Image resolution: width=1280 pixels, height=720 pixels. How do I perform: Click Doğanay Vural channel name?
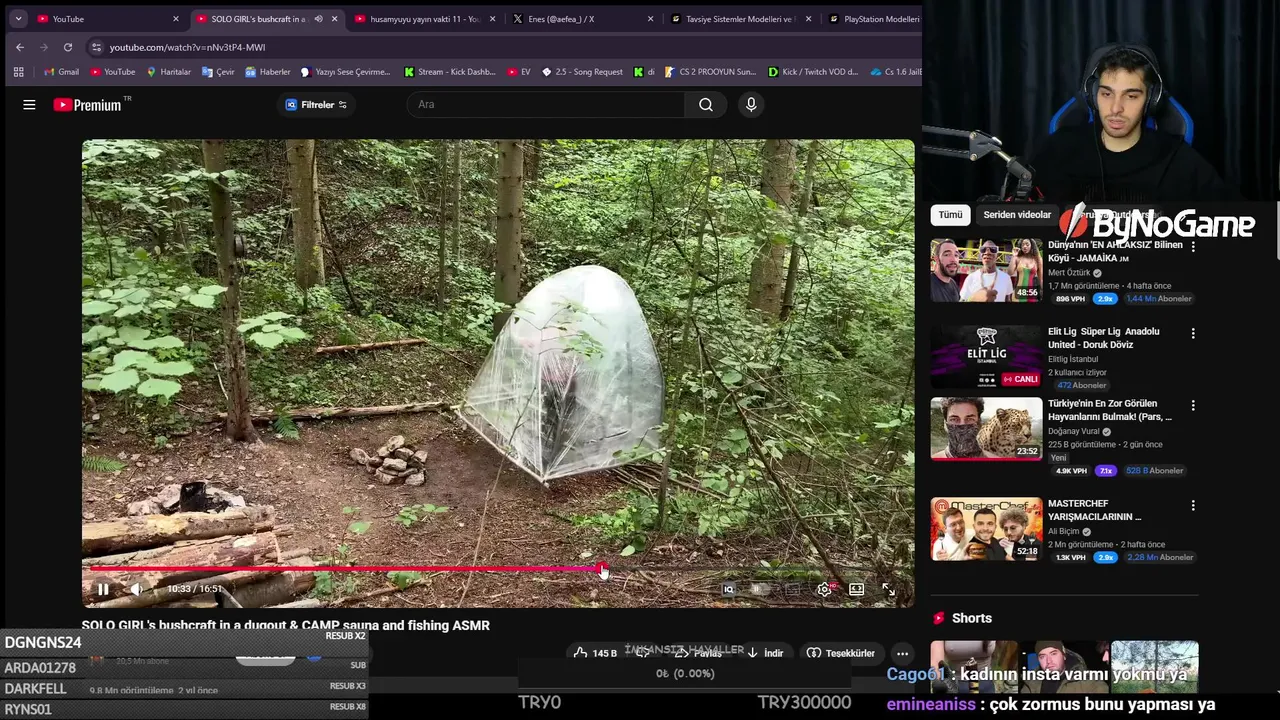point(1074,431)
